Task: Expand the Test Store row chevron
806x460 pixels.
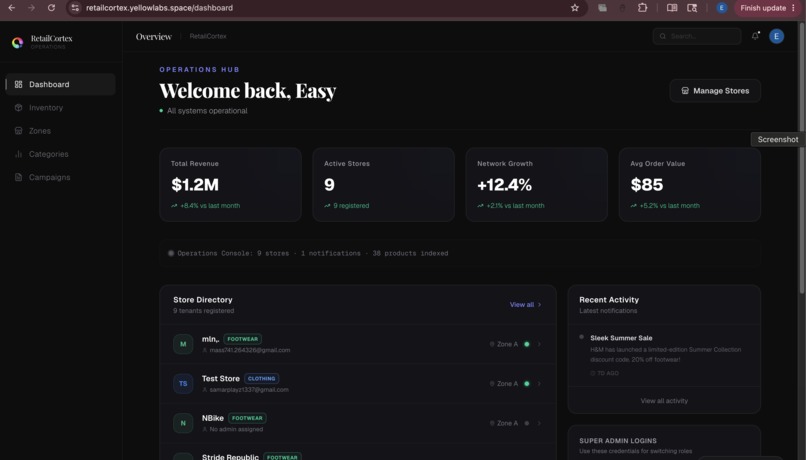Action: tap(539, 384)
